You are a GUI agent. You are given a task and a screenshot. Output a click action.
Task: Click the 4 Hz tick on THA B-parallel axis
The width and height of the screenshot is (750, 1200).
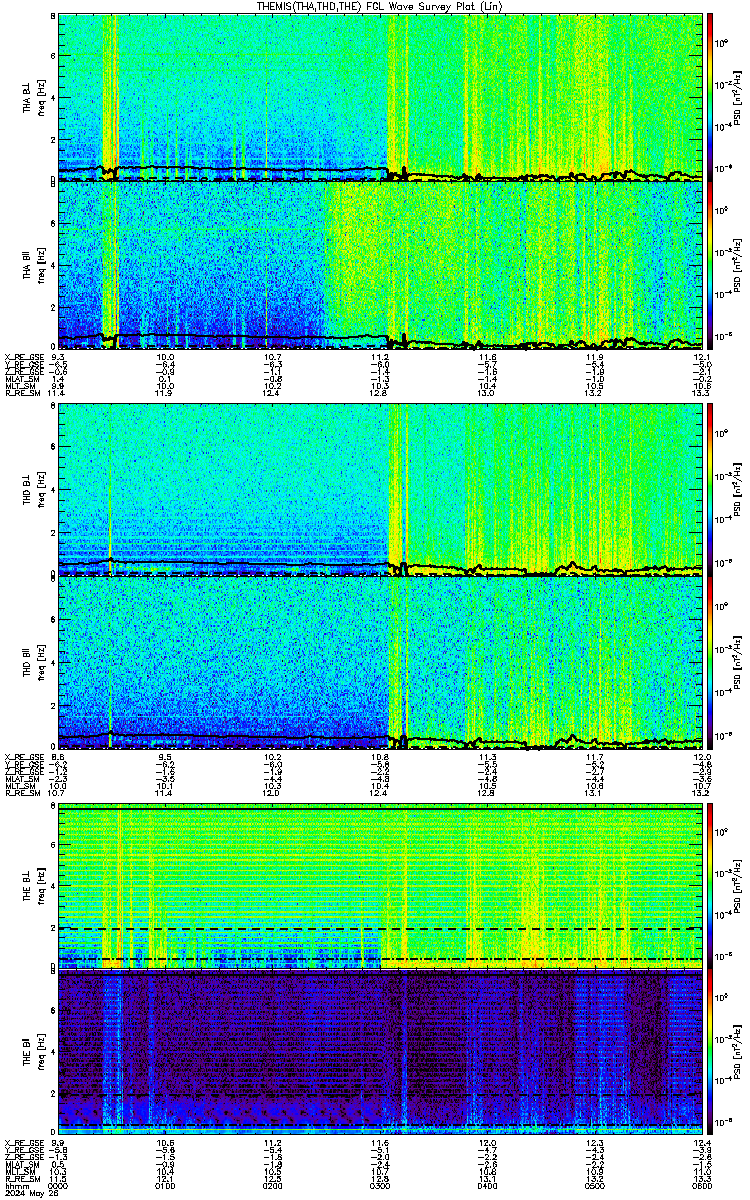pos(53,265)
